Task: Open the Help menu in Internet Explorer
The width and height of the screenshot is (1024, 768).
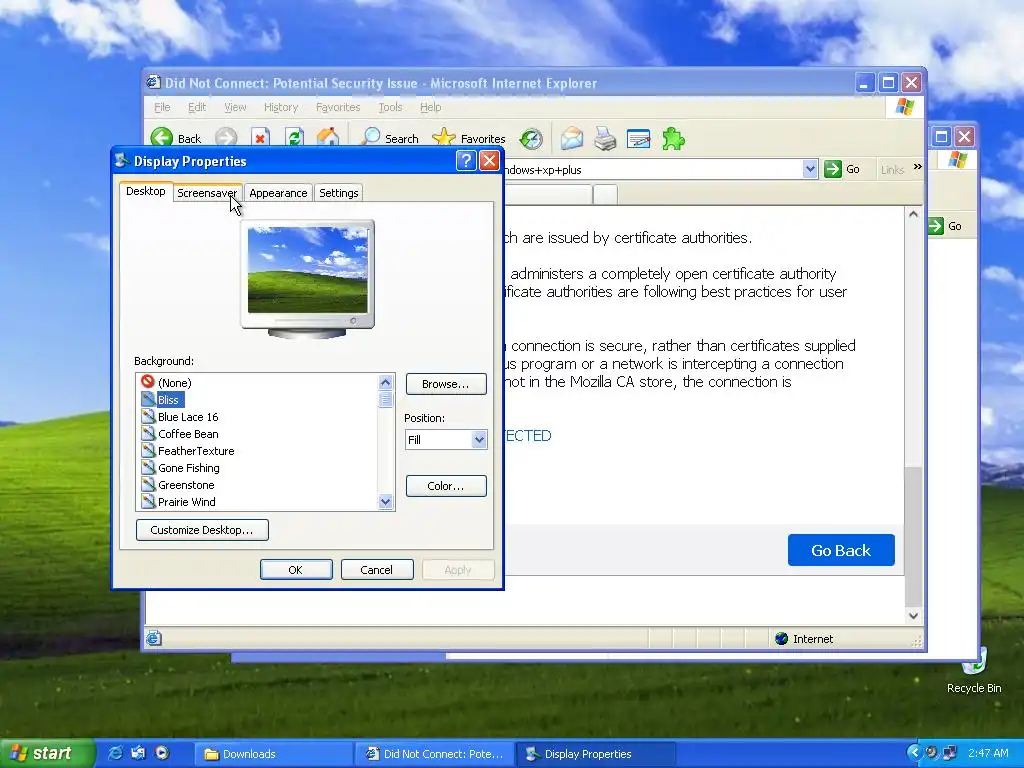Action: (x=430, y=107)
